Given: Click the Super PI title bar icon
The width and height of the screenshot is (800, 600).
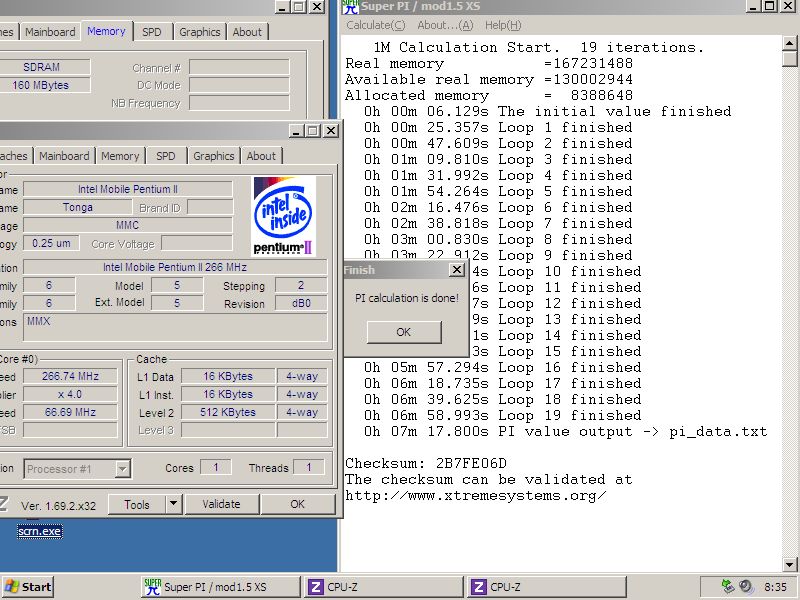Looking at the screenshot, I should pyautogui.click(x=350, y=7).
